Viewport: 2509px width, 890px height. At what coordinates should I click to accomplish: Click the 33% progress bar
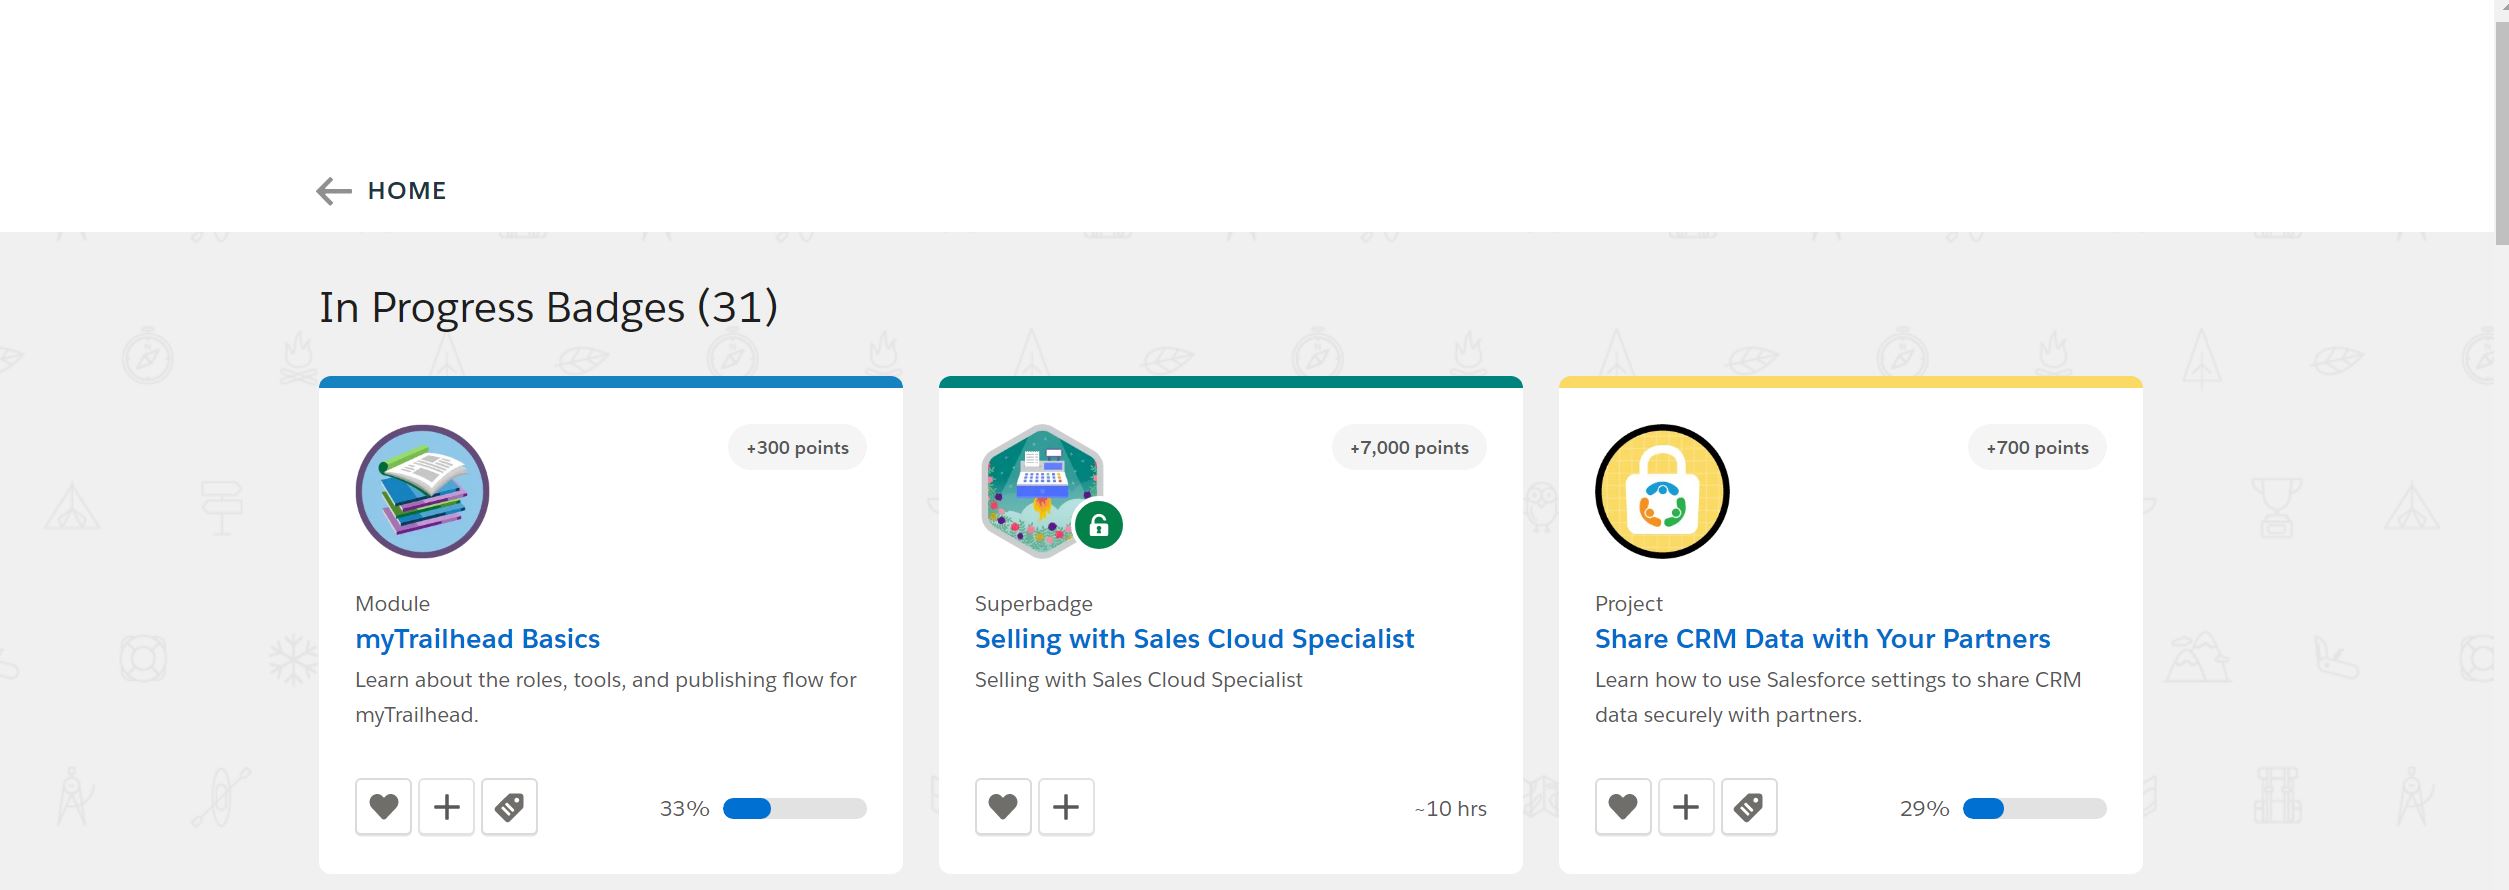click(x=794, y=809)
